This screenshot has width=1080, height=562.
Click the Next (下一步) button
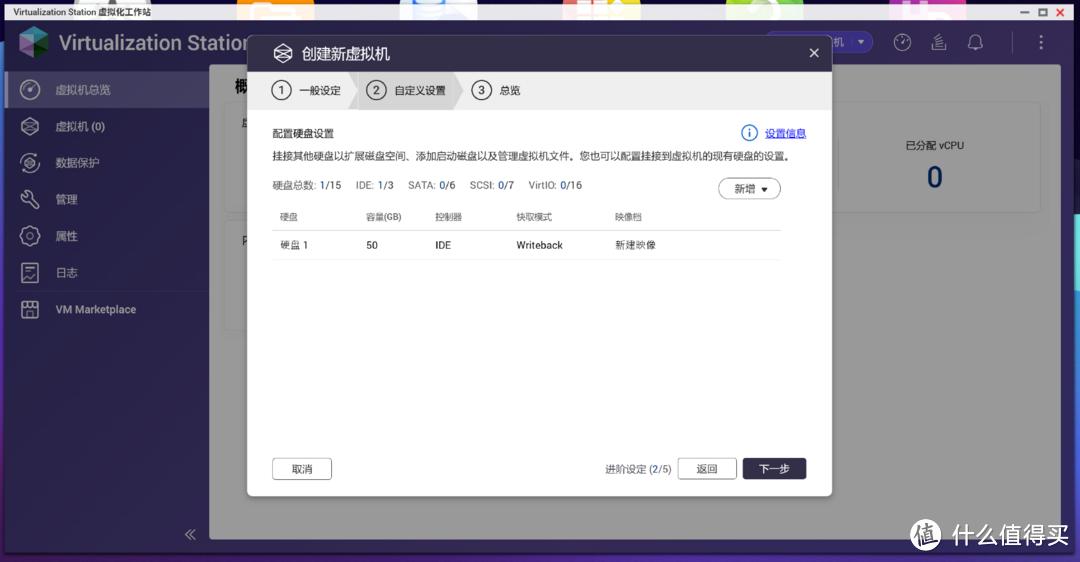774,469
